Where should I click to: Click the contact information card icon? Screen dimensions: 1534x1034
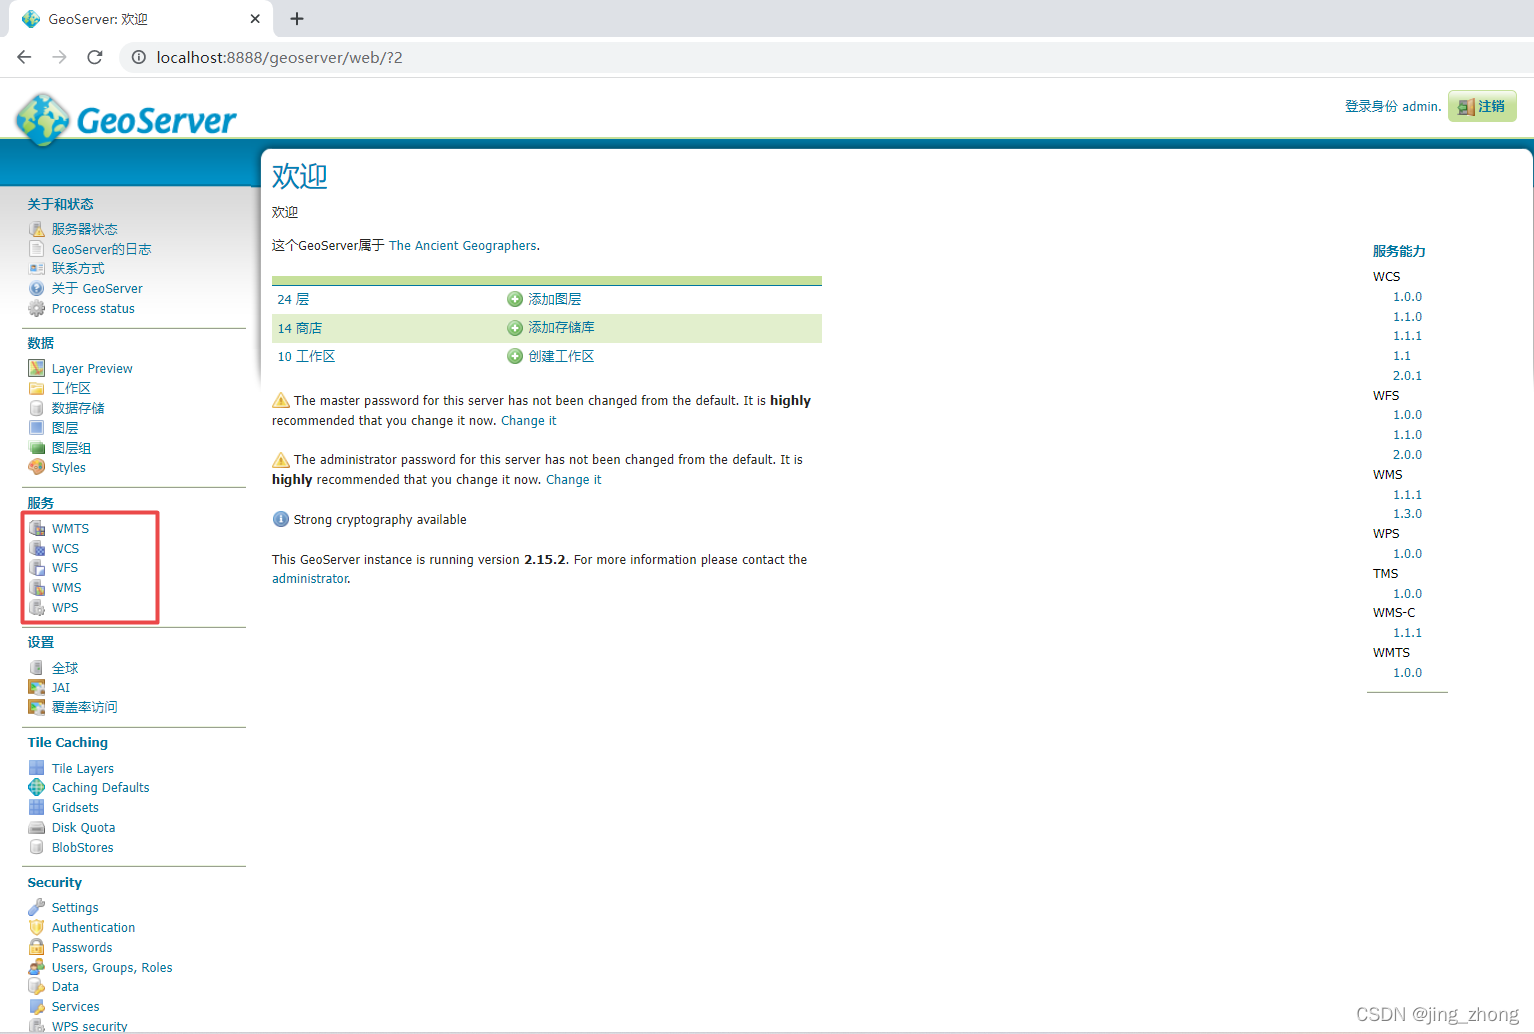tap(37, 268)
